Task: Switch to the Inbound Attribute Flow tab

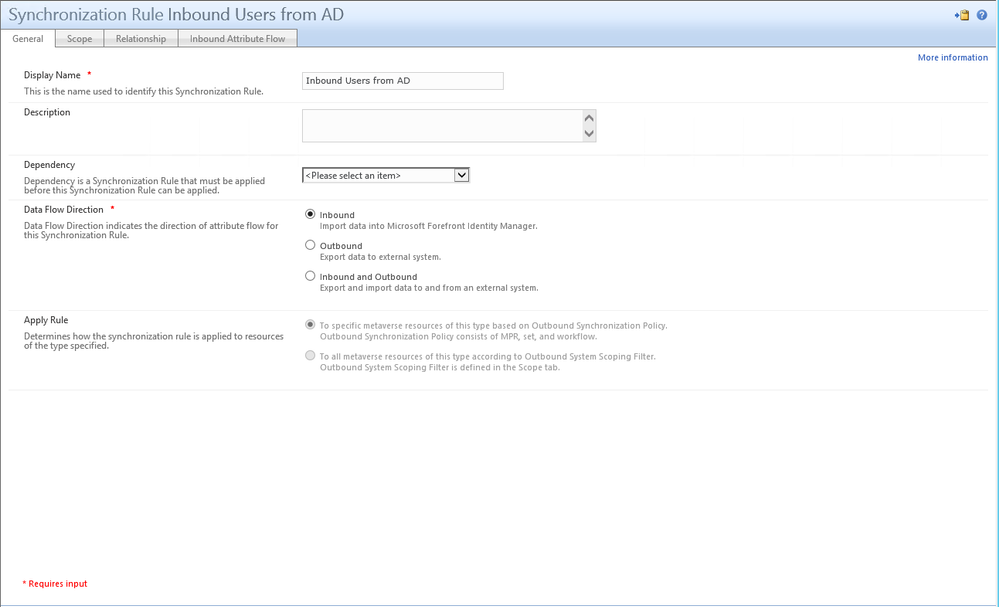Action: tap(237, 38)
